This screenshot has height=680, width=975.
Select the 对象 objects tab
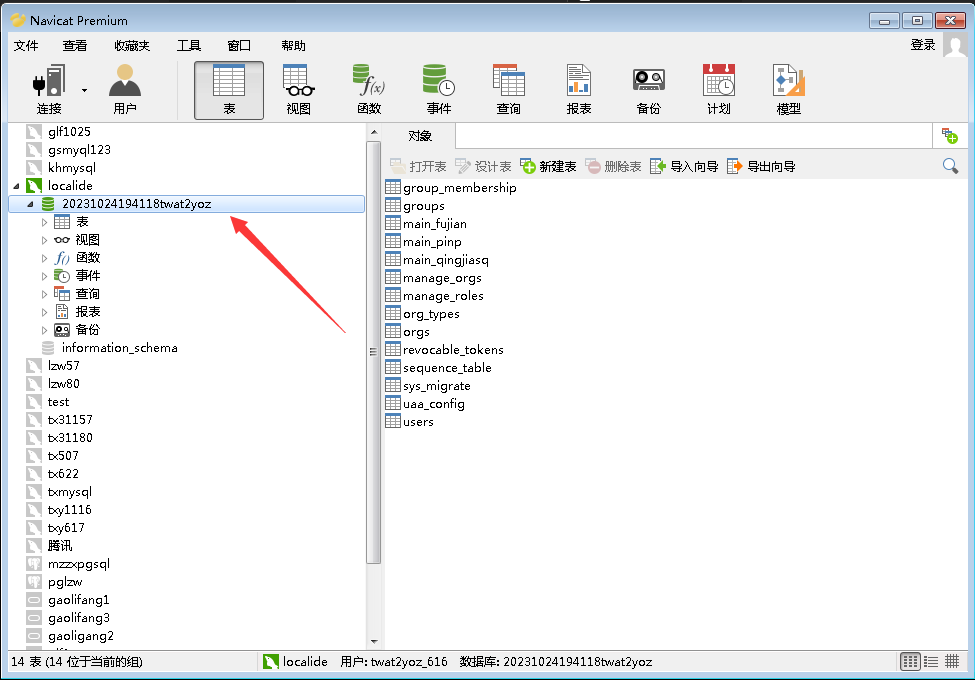click(x=420, y=136)
